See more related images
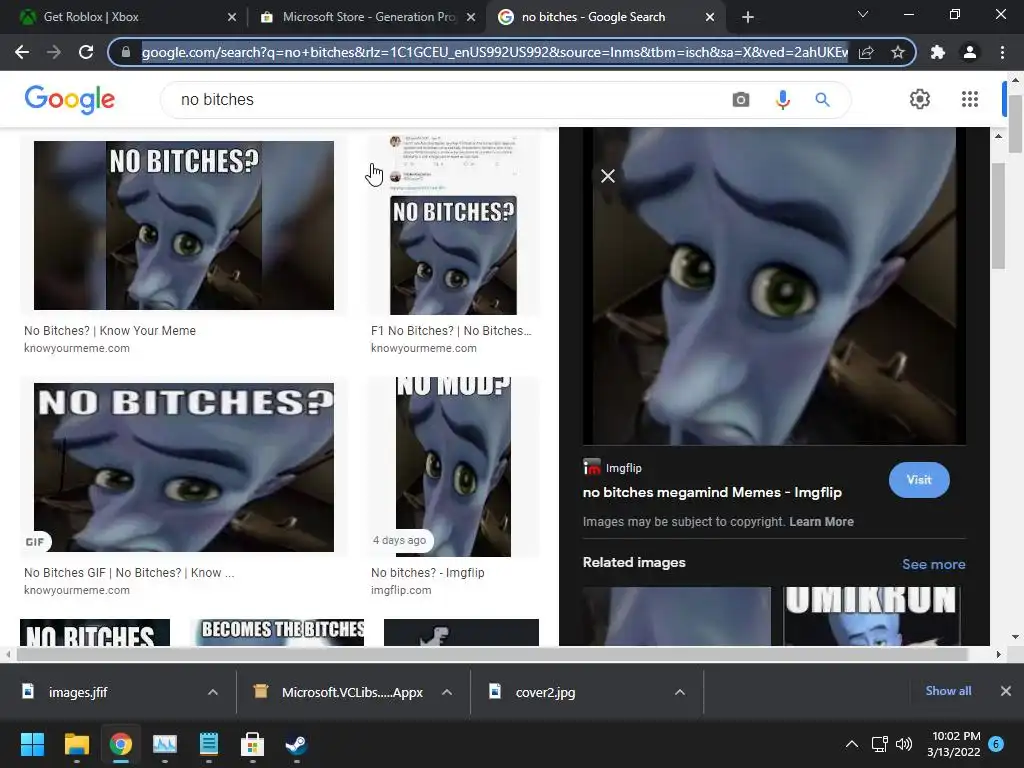1024x768 pixels. click(933, 564)
